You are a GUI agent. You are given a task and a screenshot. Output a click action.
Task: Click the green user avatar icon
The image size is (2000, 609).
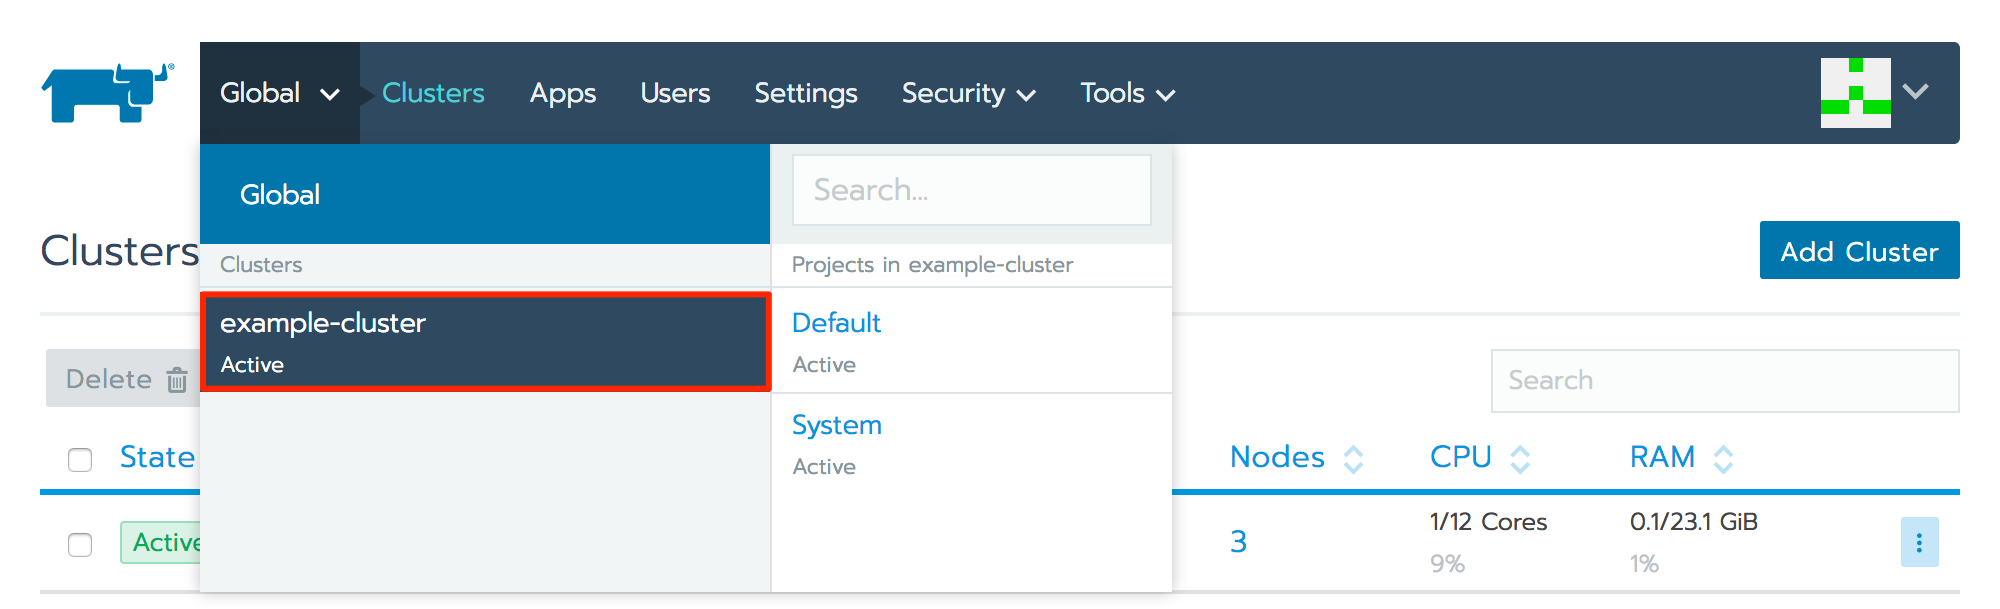click(x=1855, y=93)
